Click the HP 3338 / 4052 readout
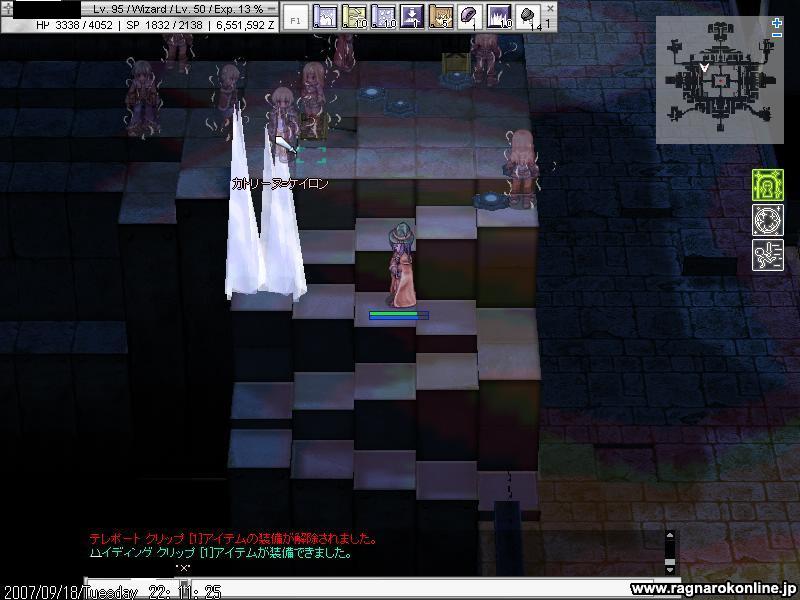The height and width of the screenshot is (600, 800). (74, 24)
